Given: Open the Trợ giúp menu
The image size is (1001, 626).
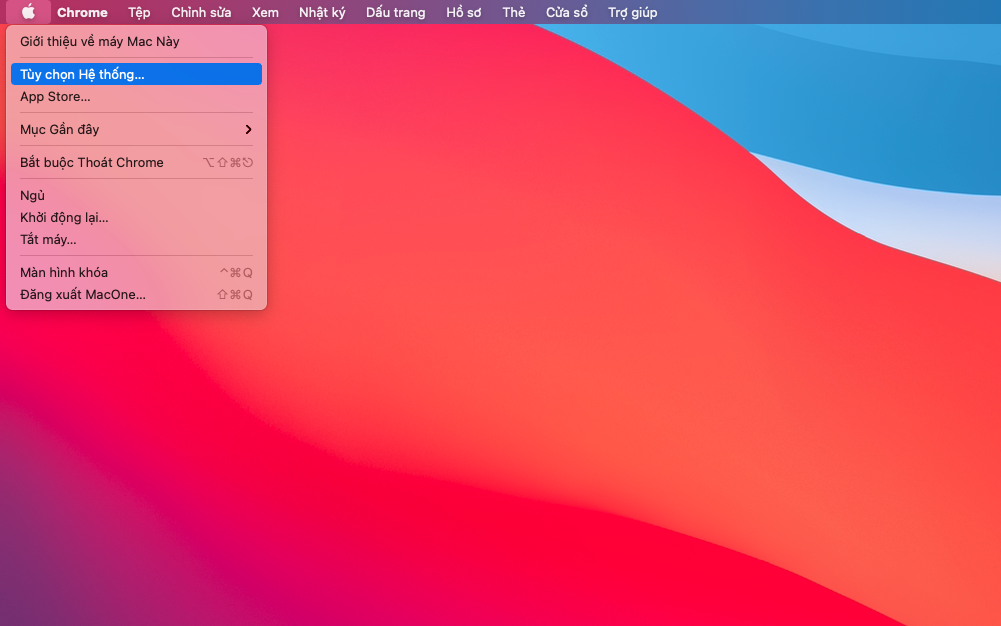Looking at the screenshot, I should 633,12.
